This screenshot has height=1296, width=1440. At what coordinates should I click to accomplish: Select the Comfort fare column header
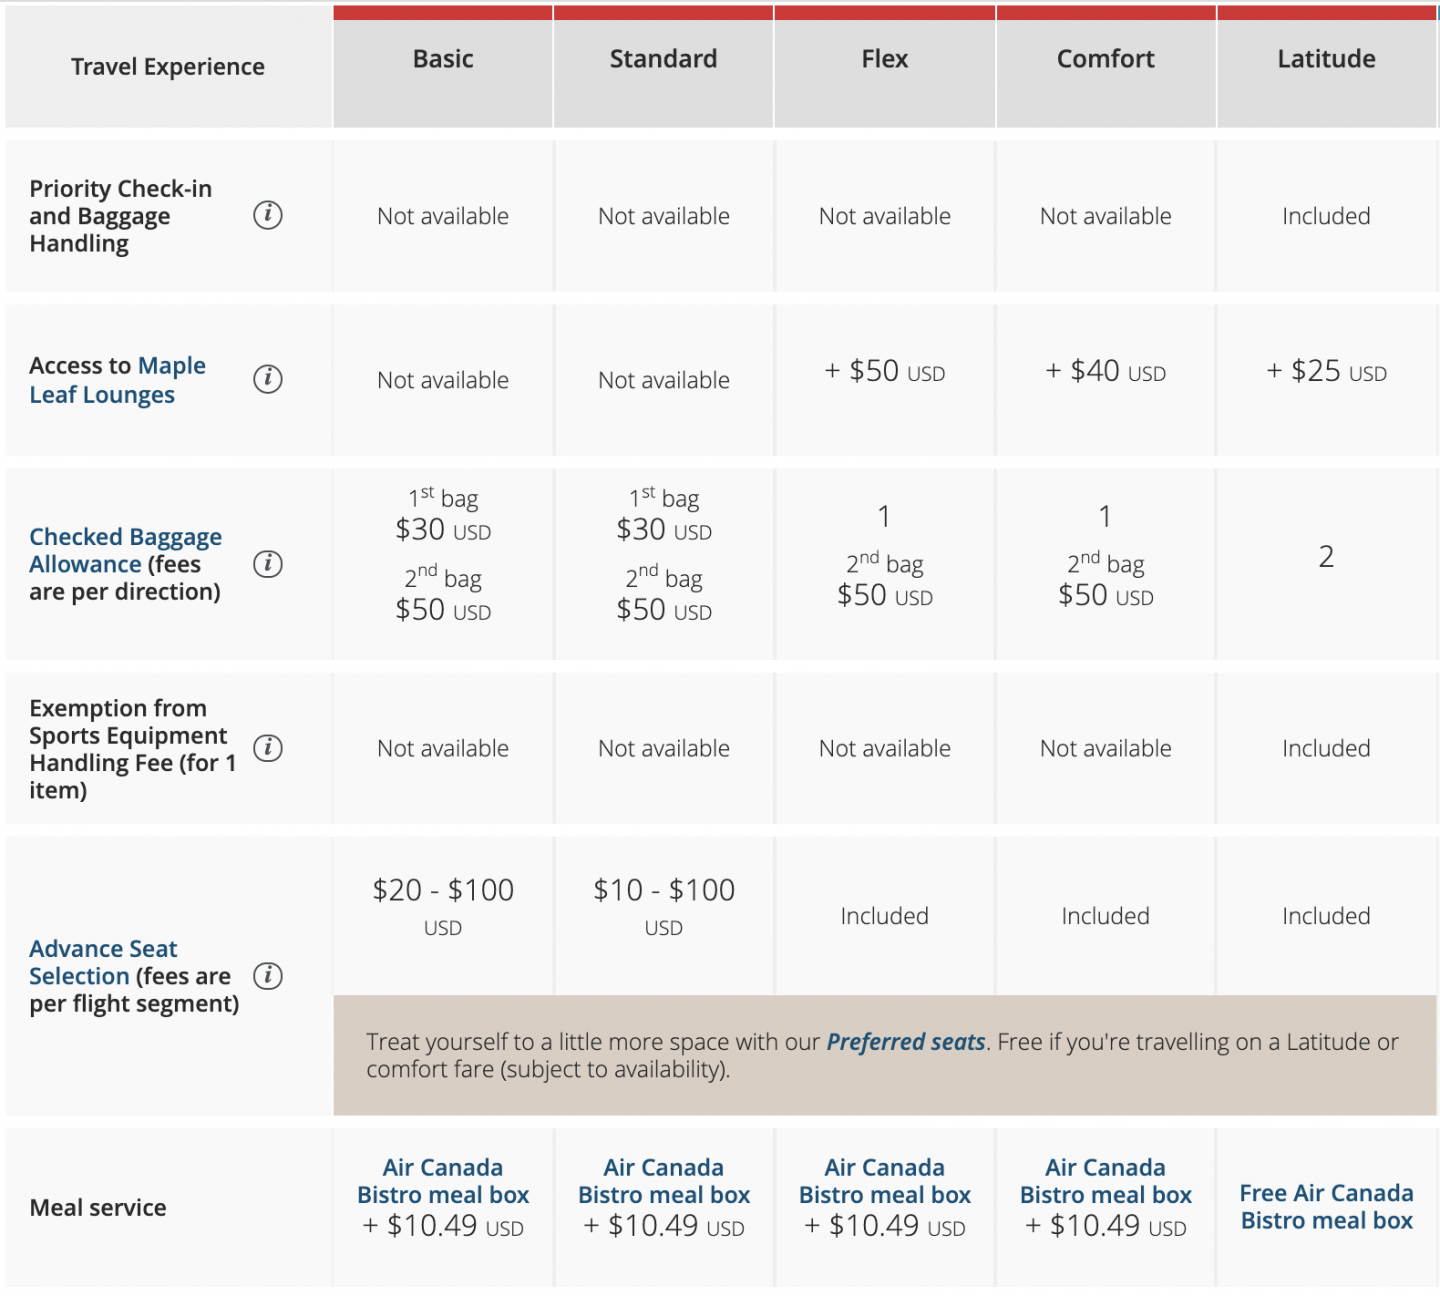1106,60
